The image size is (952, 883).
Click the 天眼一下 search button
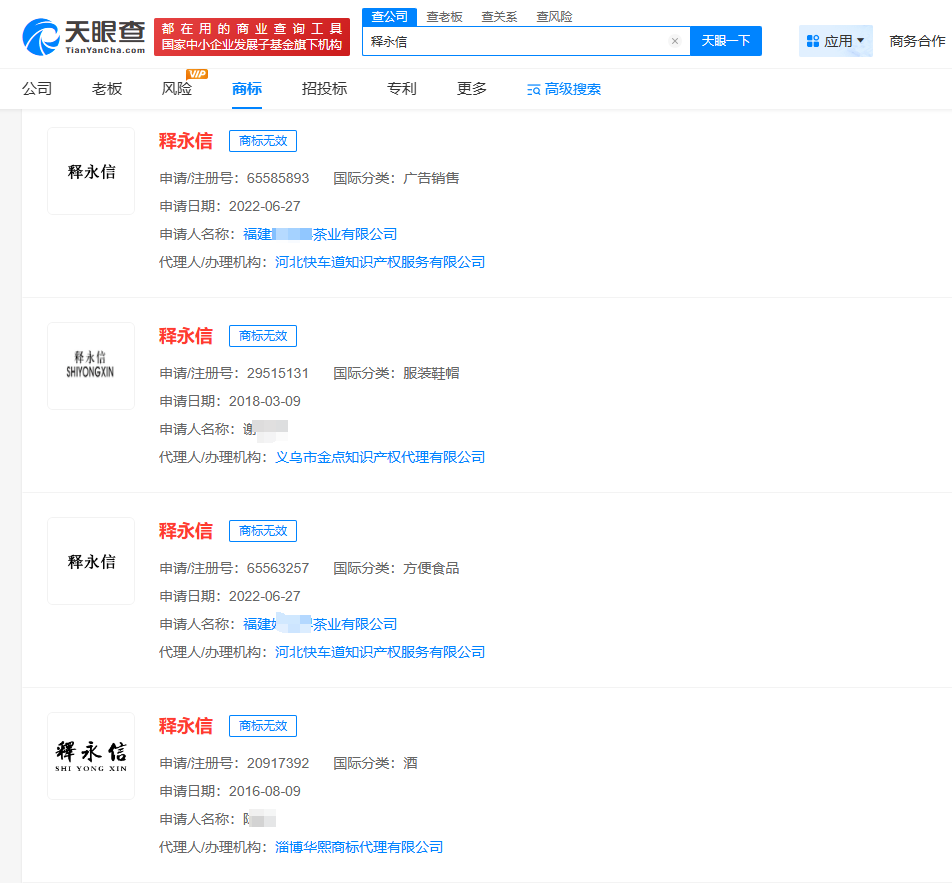coord(726,41)
